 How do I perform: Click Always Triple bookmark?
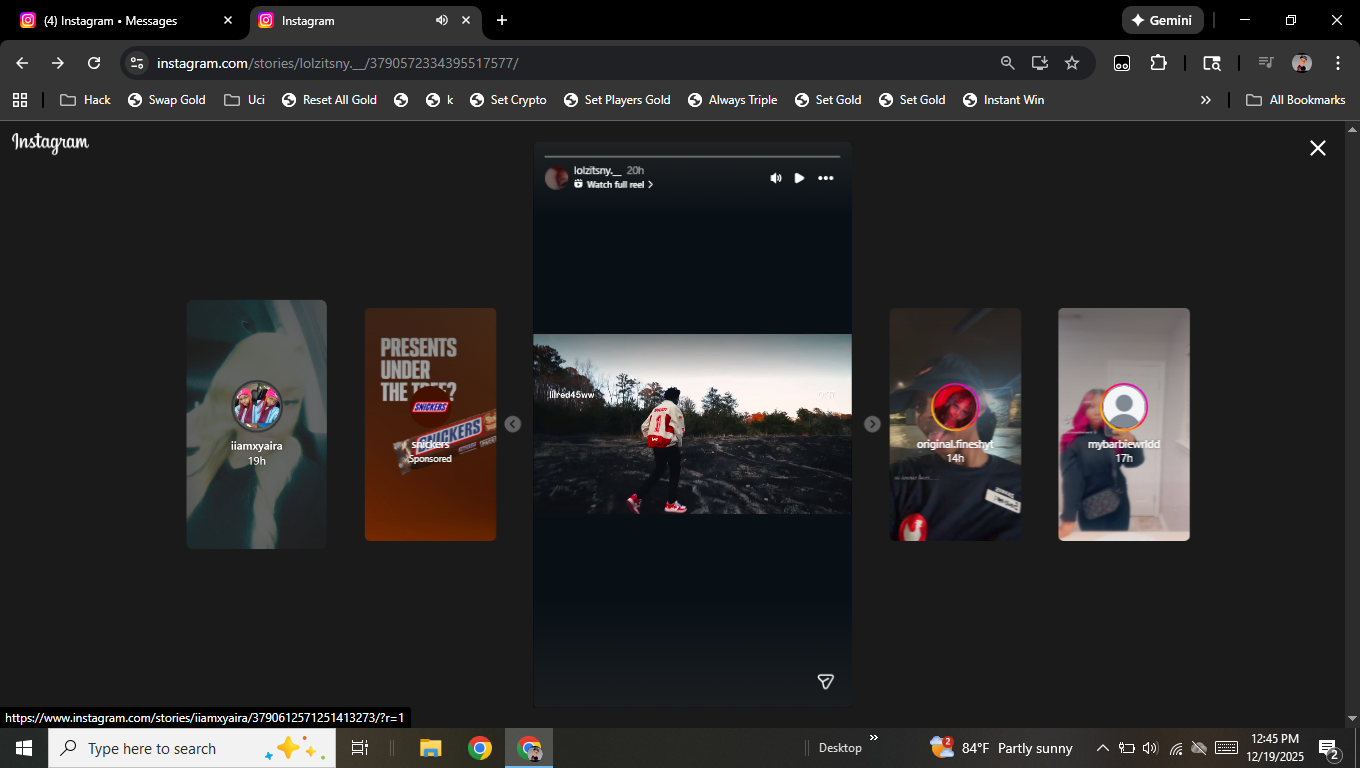(x=732, y=100)
